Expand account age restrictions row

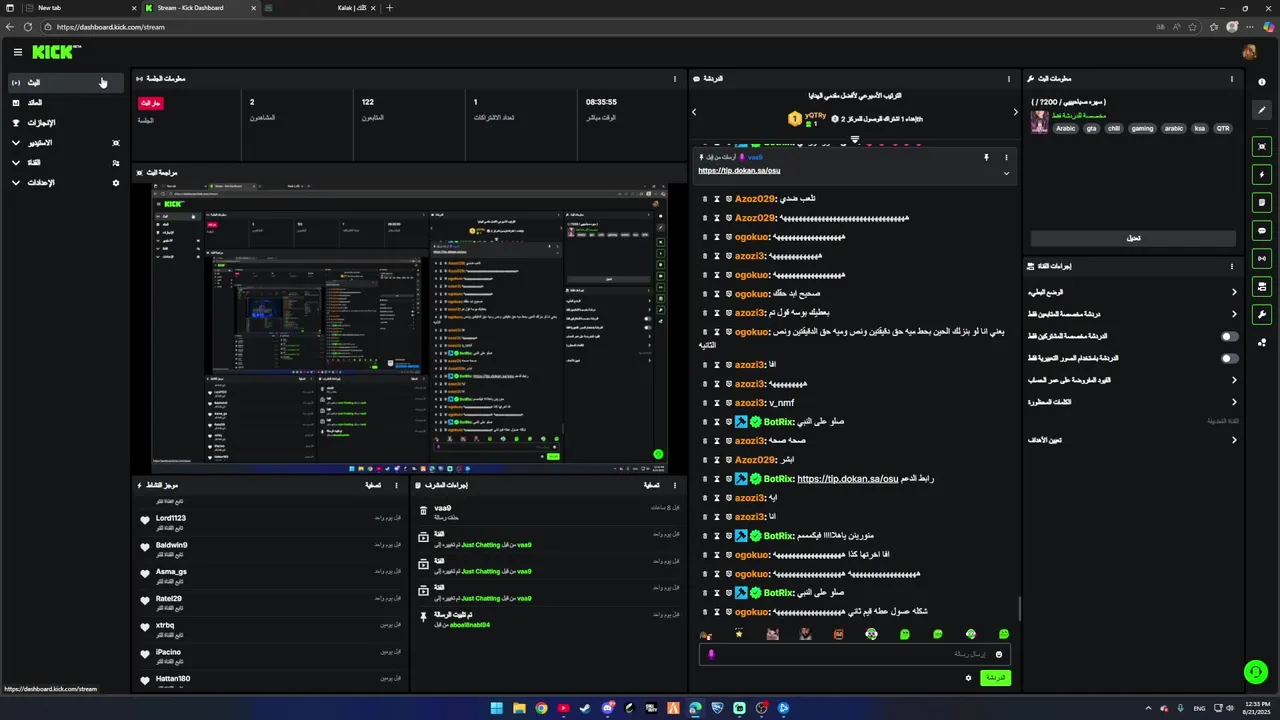click(1133, 380)
